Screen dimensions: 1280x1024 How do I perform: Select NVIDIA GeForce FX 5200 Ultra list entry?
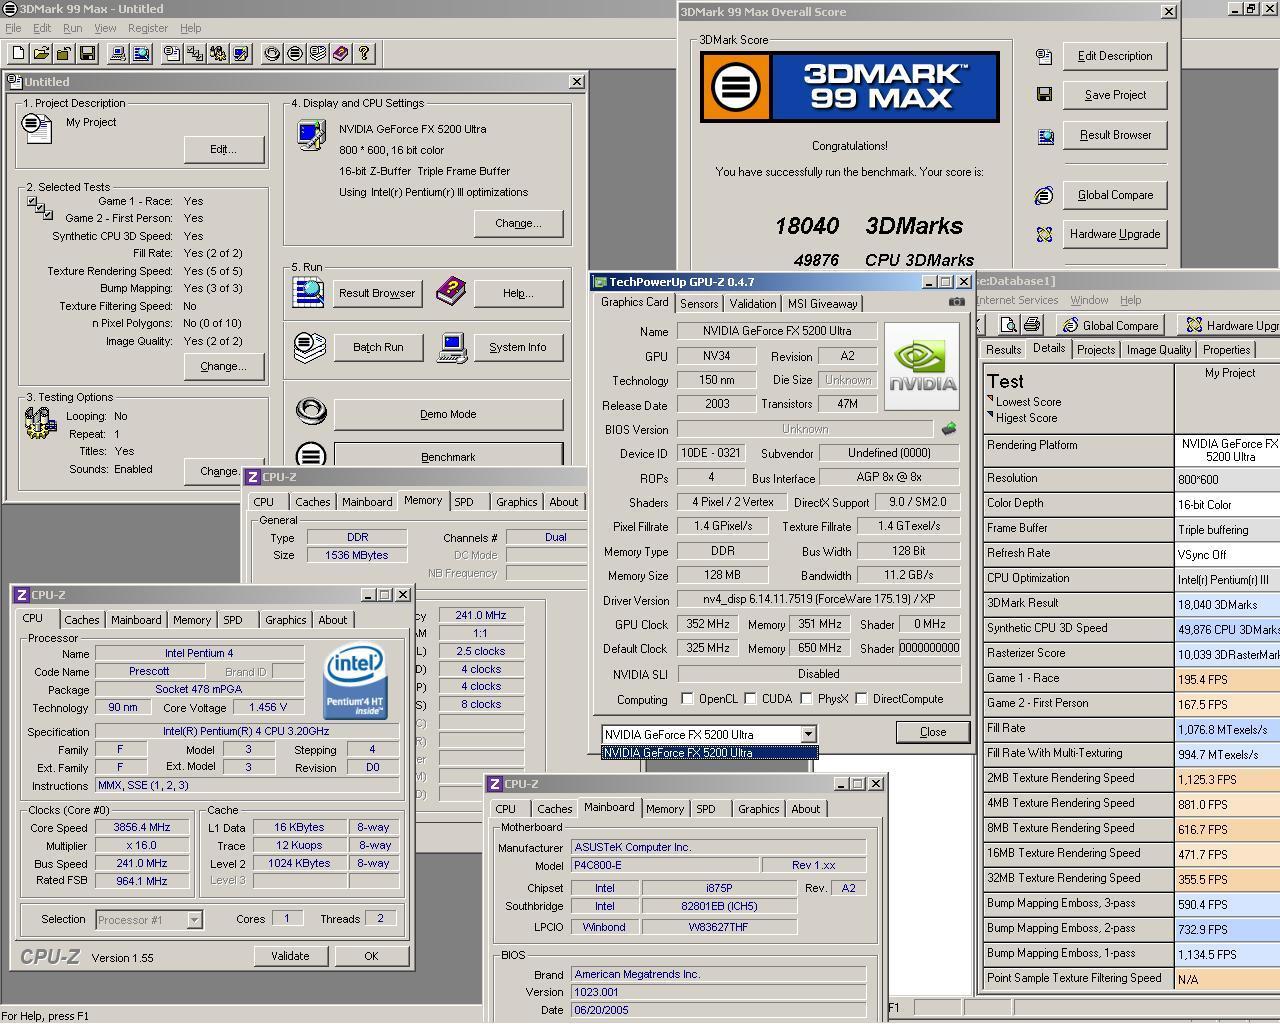click(x=709, y=753)
